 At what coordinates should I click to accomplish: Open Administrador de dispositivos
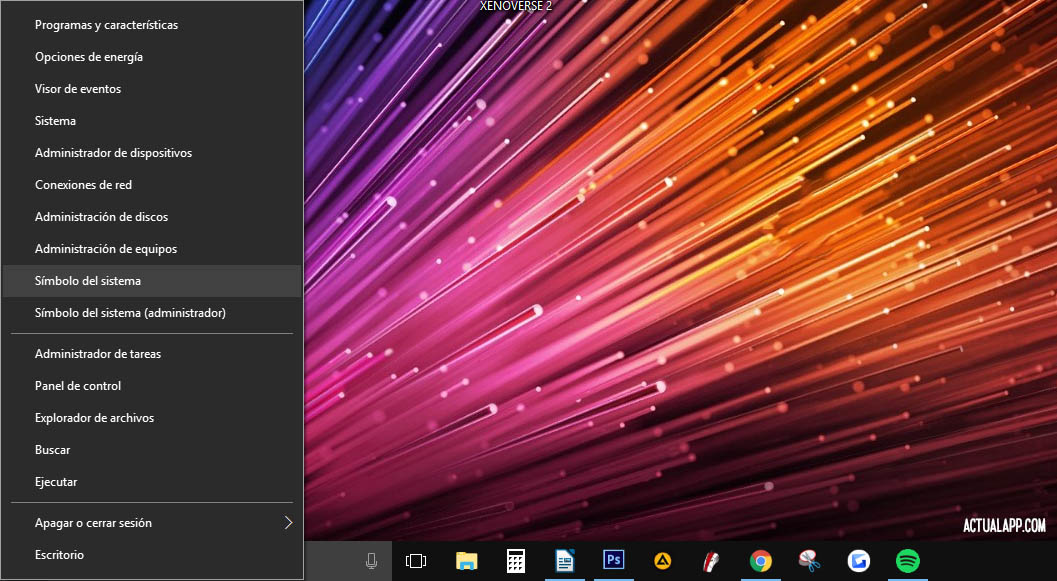coord(152,153)
